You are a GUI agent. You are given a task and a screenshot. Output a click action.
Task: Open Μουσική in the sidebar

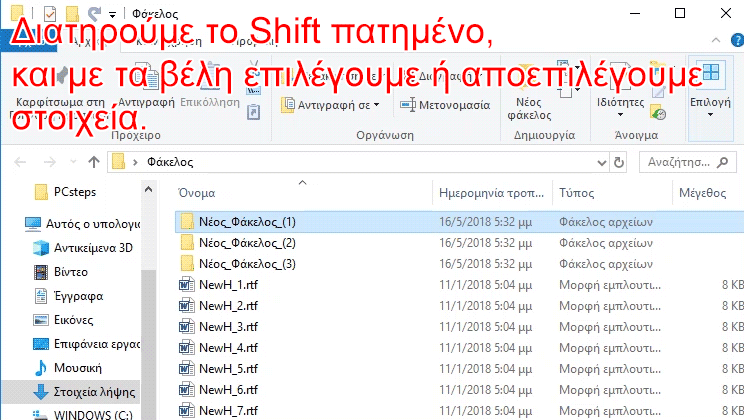[68, 368]
